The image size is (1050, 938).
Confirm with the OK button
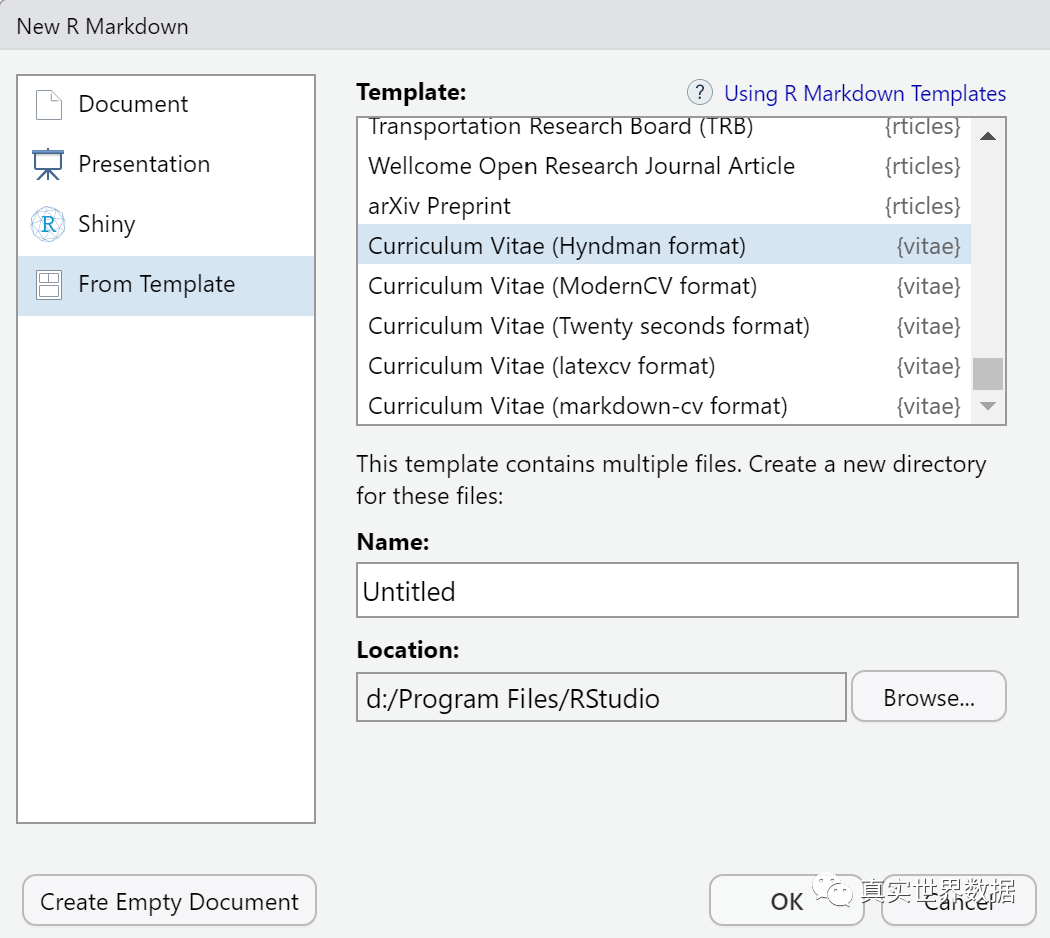click(787, 901)
